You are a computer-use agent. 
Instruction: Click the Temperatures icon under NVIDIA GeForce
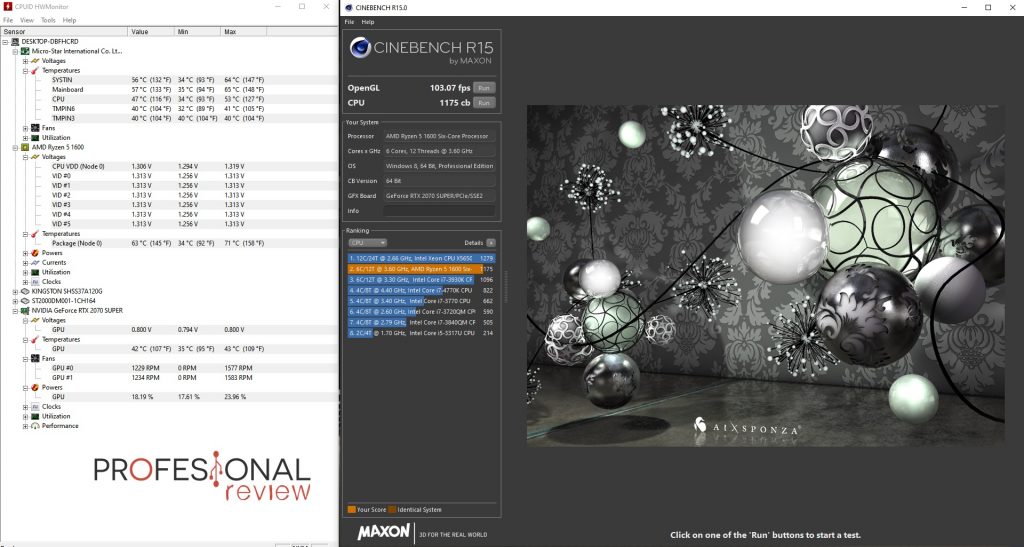pyautogui.click(x=35, y=340)
